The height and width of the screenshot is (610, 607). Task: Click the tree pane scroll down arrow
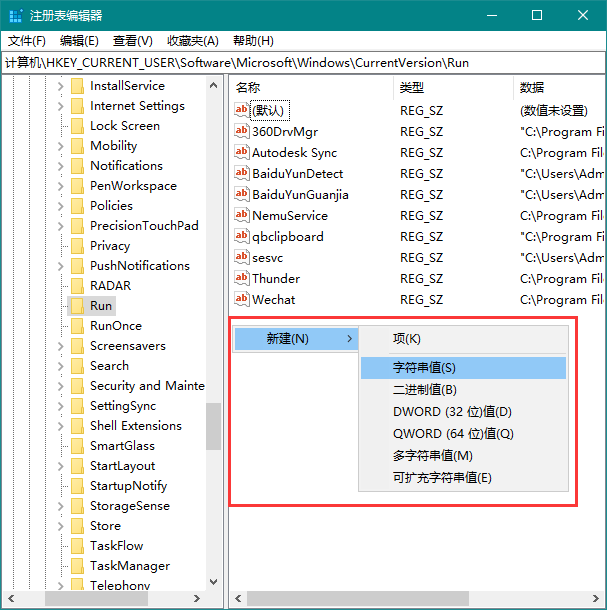(214, 582)
